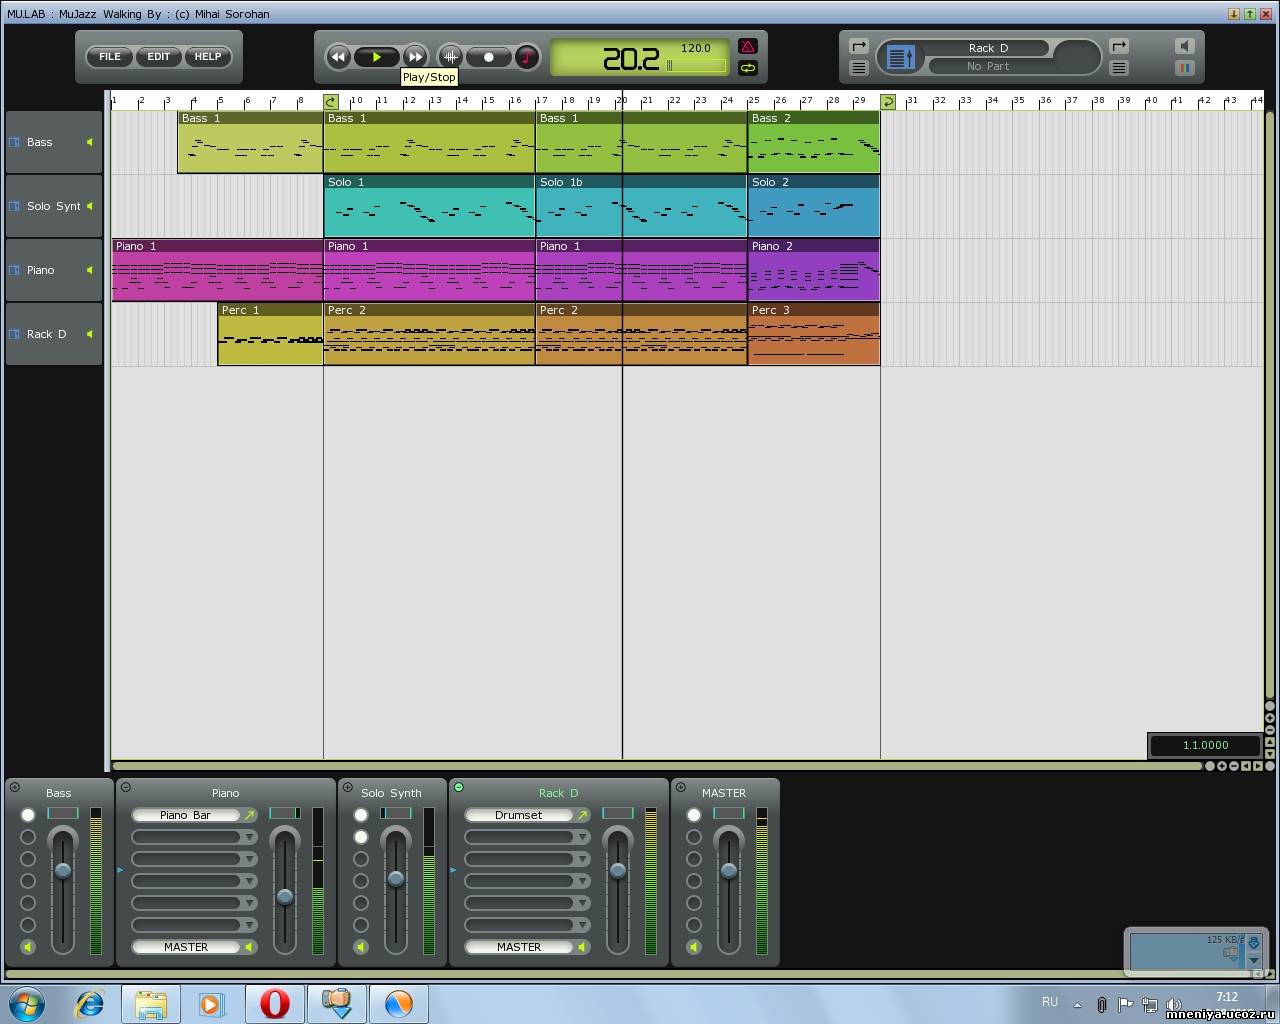Click the tempo value 120.0
Screen dimensions: 1280x1024
click(x=696, y=48)
